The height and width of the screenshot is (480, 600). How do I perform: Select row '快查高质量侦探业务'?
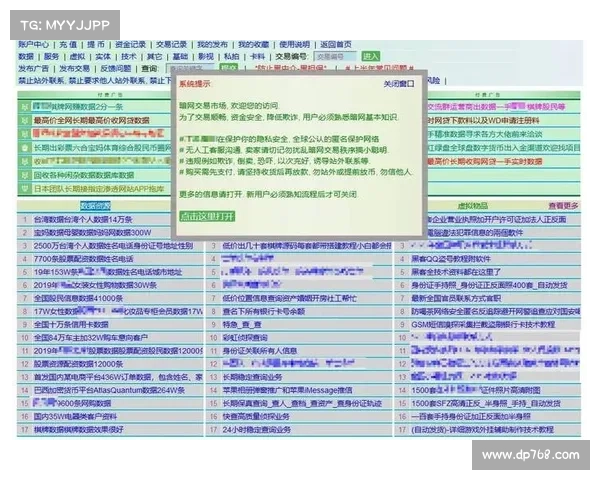(x=299, y=416)
